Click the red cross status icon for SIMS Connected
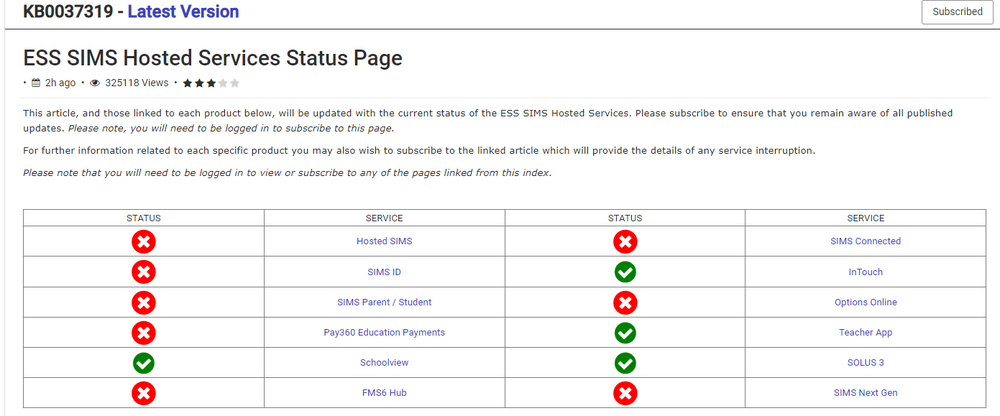This screenshot has width=1000, height=416. (x=625, y=241)
